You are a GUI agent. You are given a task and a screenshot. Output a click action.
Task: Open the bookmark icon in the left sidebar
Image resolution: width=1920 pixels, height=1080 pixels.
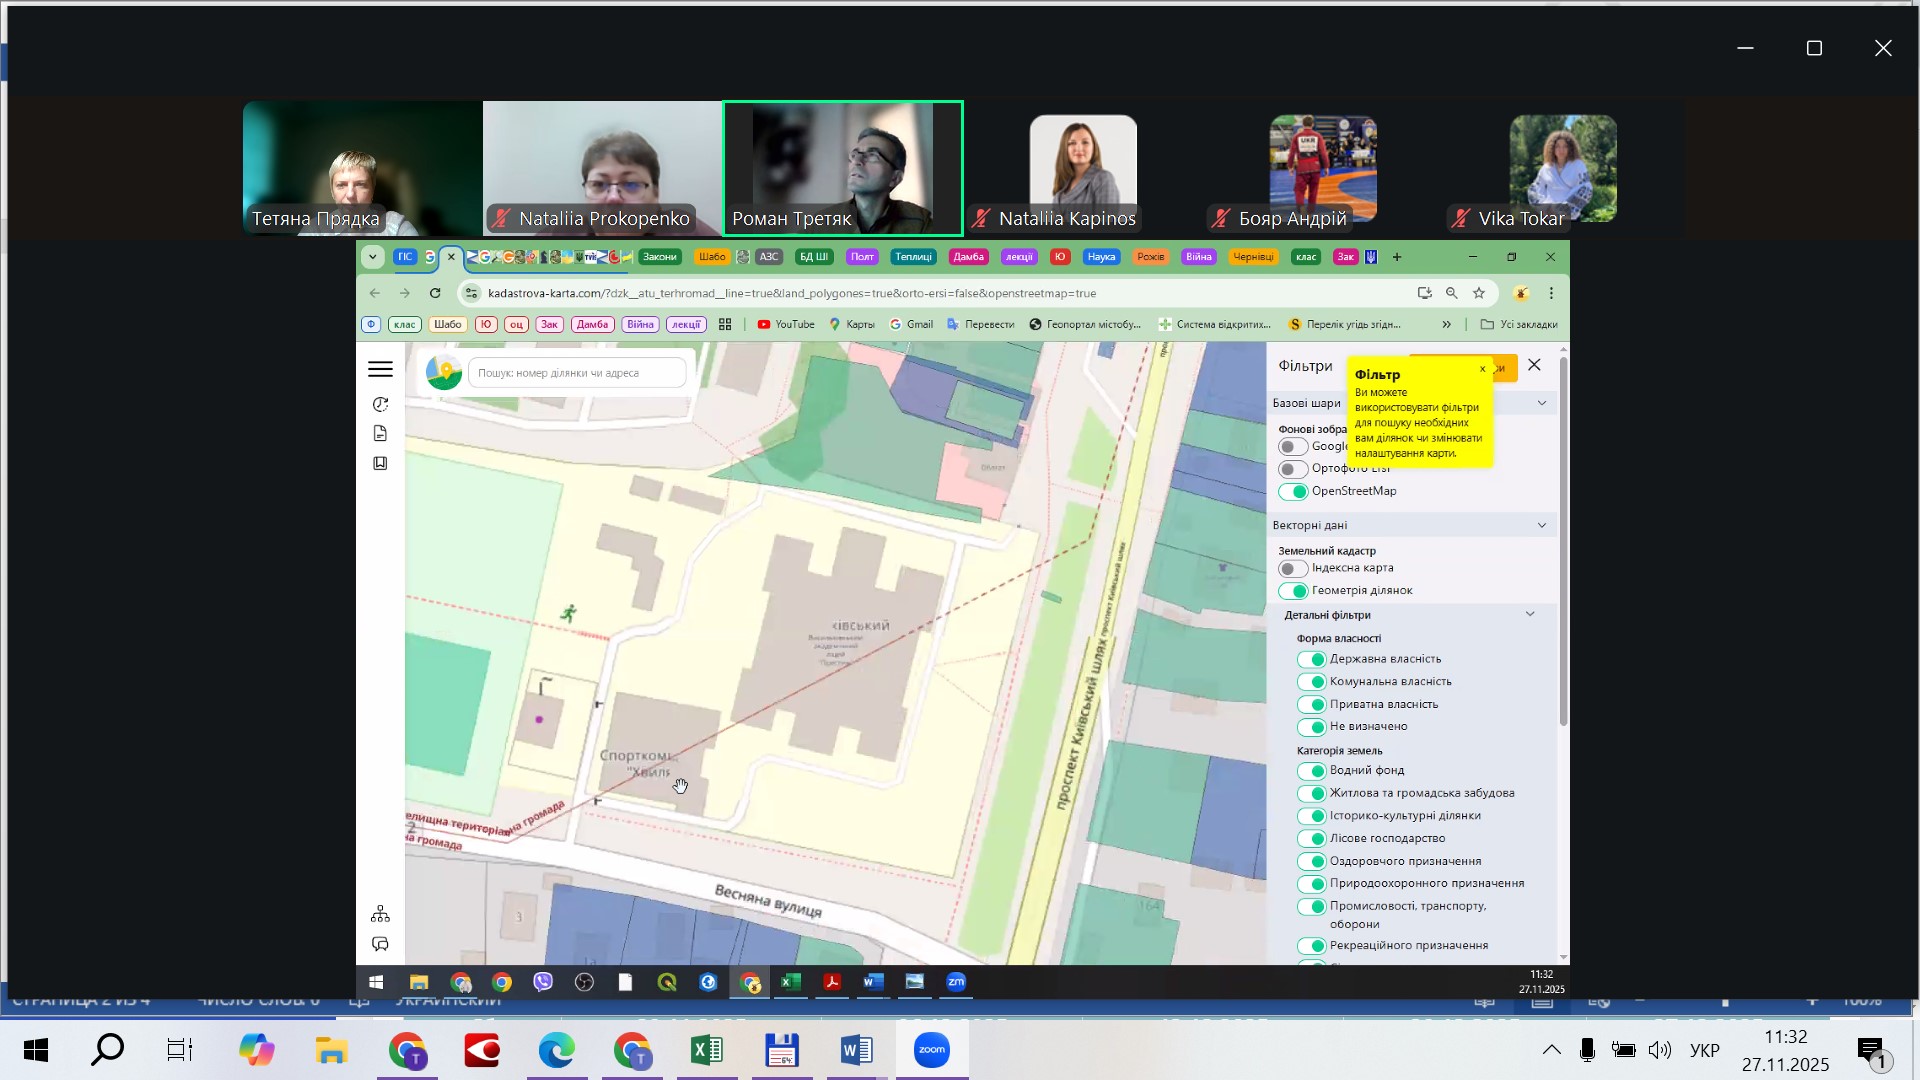tap(380, 463)
